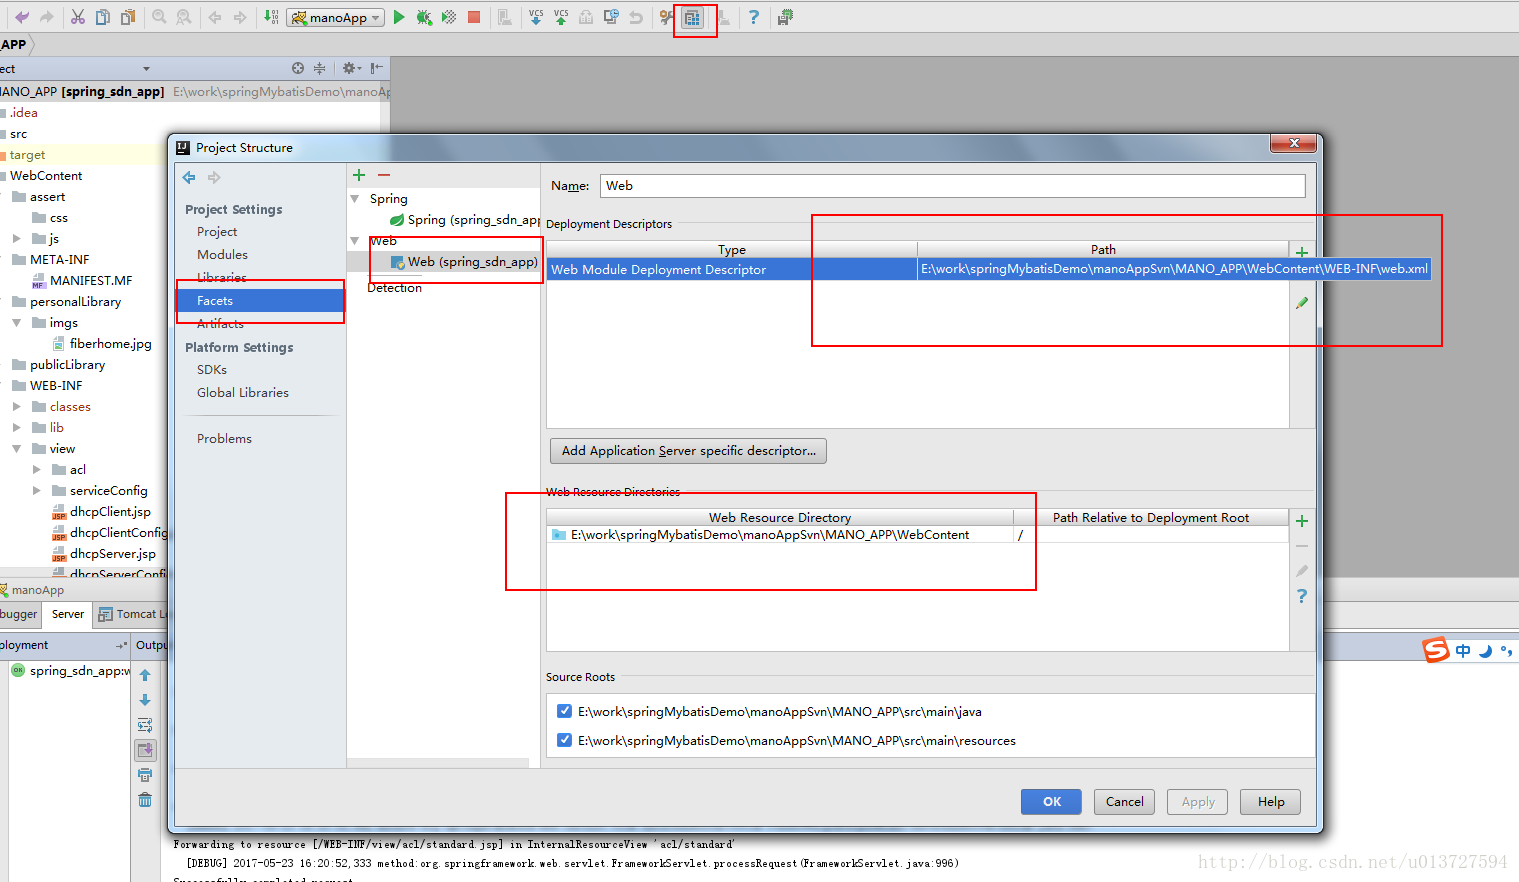Toggle scroll to end console icon
1519x882 pixels.
[x=145, y=750]
